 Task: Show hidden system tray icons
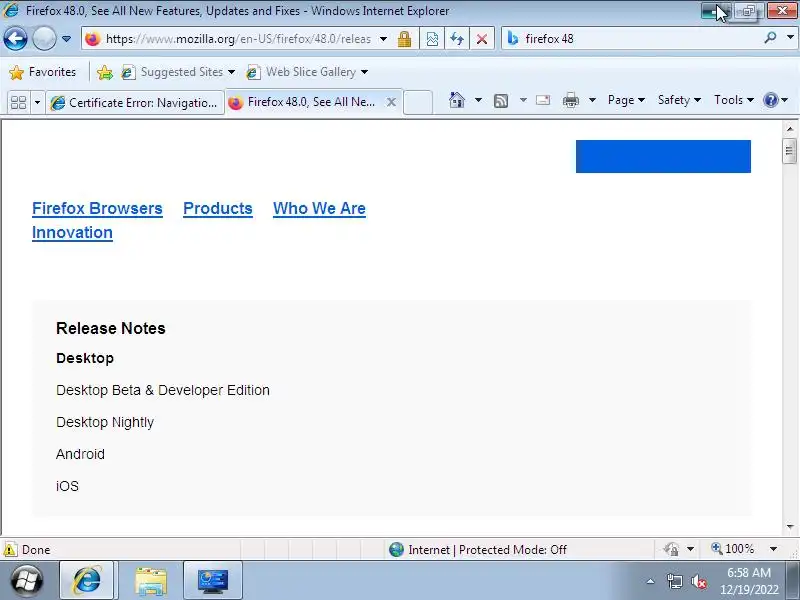coord(650,581)
